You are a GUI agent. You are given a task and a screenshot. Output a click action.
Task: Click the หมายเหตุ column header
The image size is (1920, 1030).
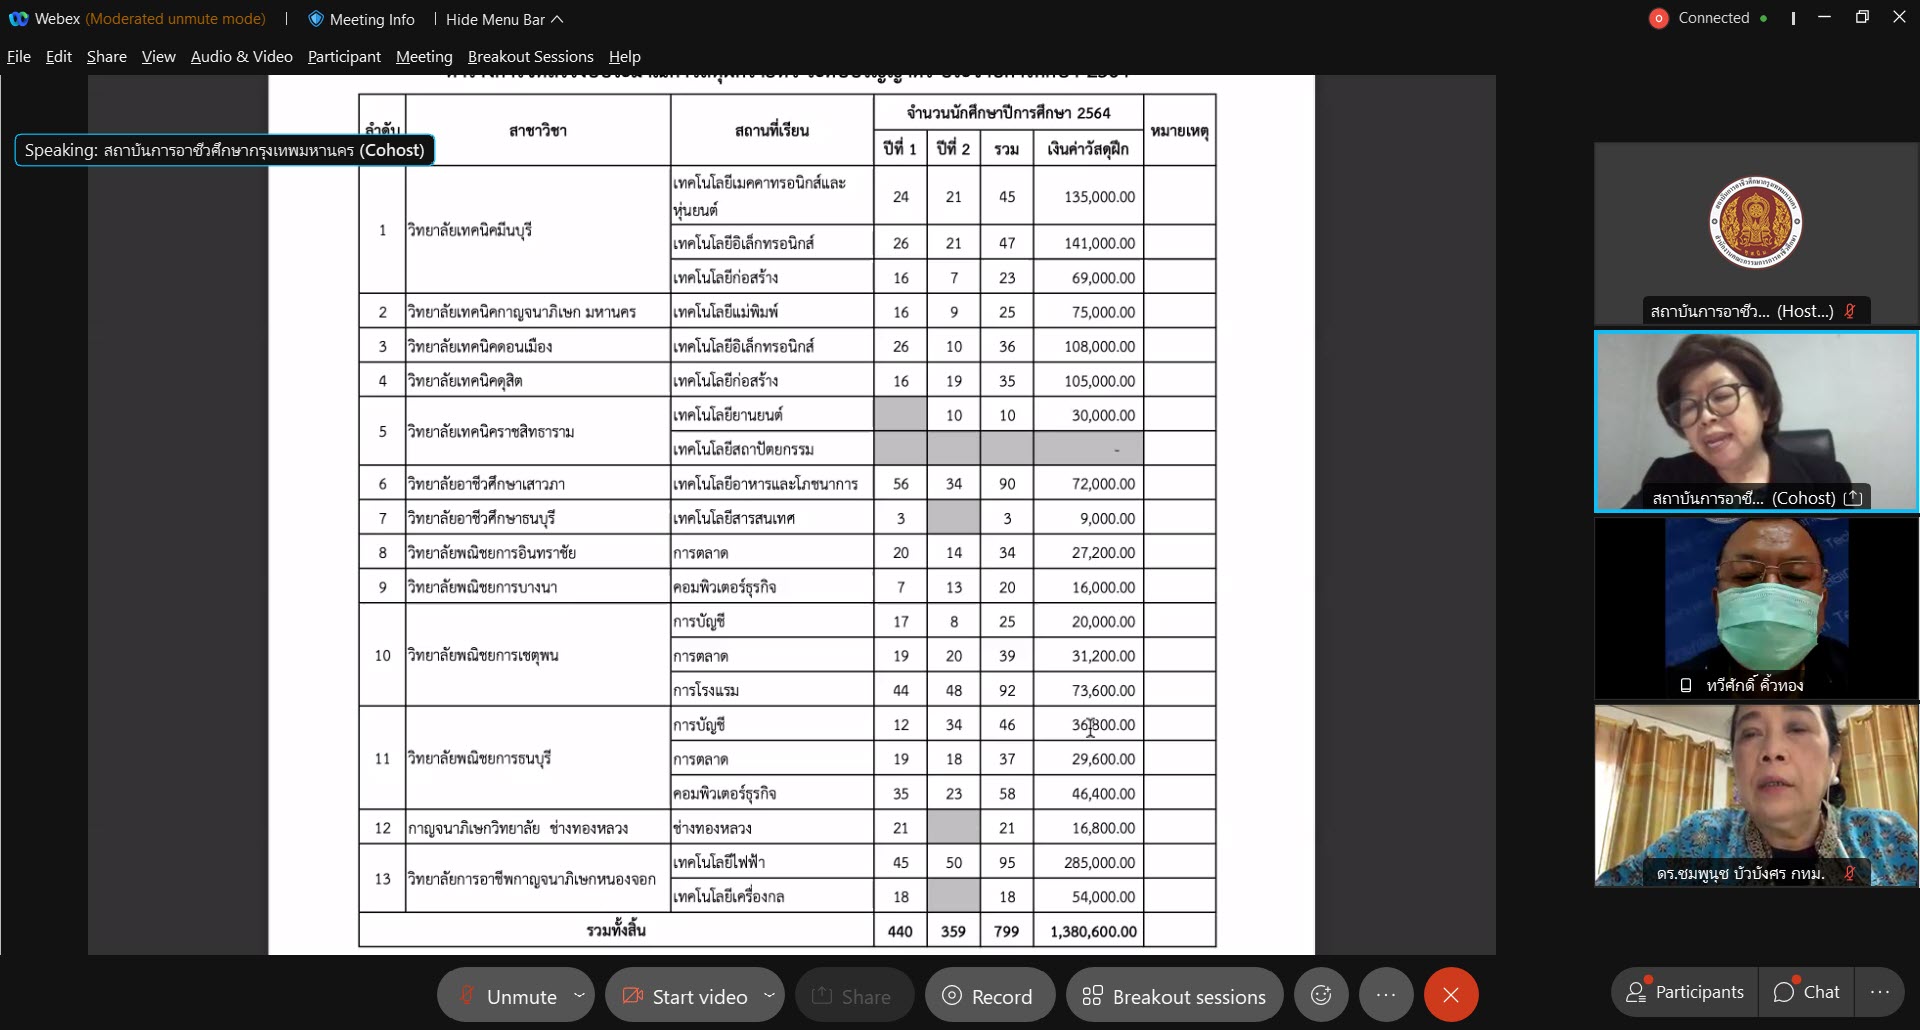tap(1179, 130)
